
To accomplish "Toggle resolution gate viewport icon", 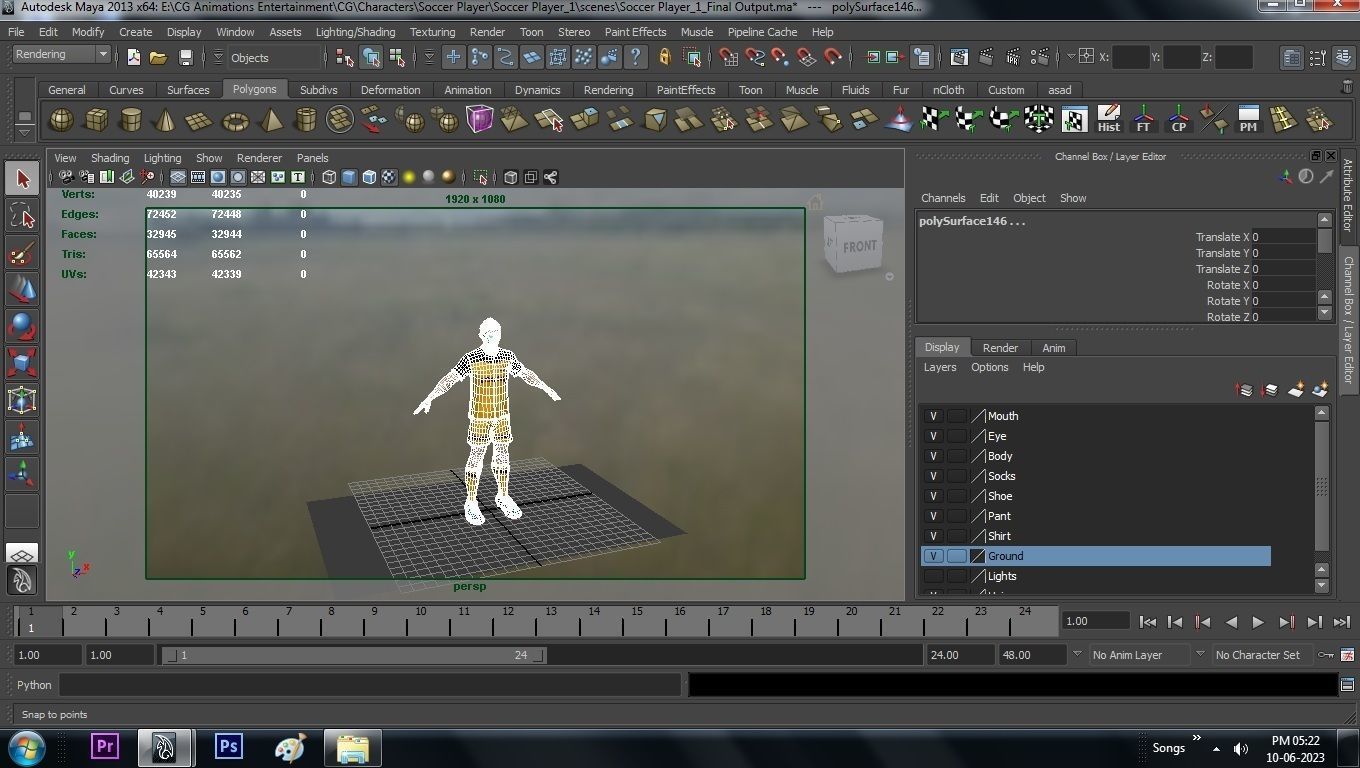I will 218,177.
